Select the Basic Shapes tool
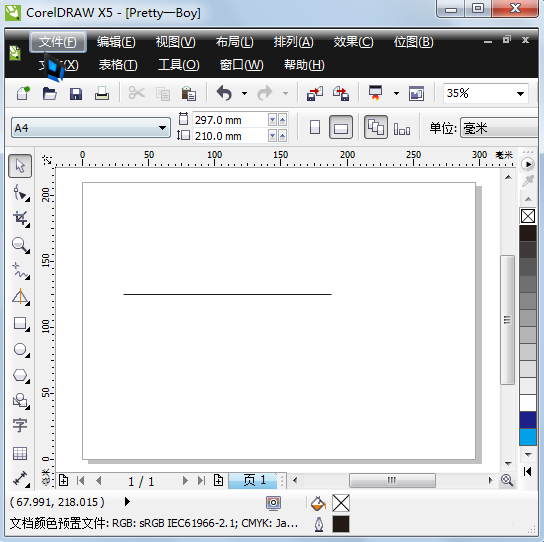The width and height of the screenshot is (544, 542). 20,401
